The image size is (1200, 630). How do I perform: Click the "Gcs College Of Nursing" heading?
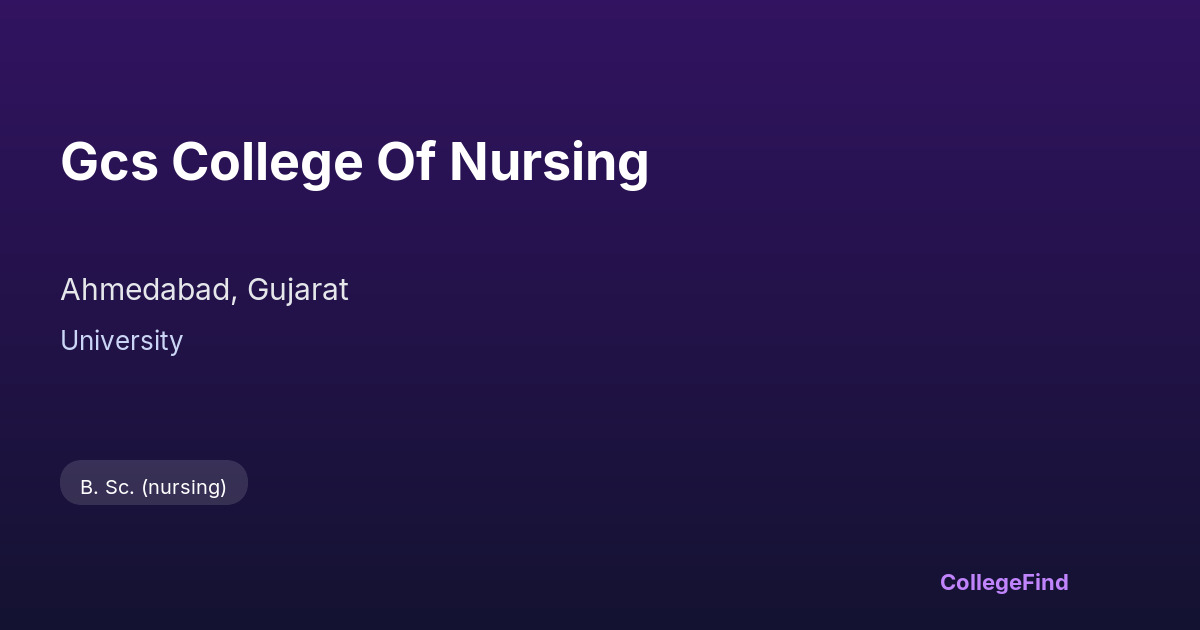coord(354,162)
